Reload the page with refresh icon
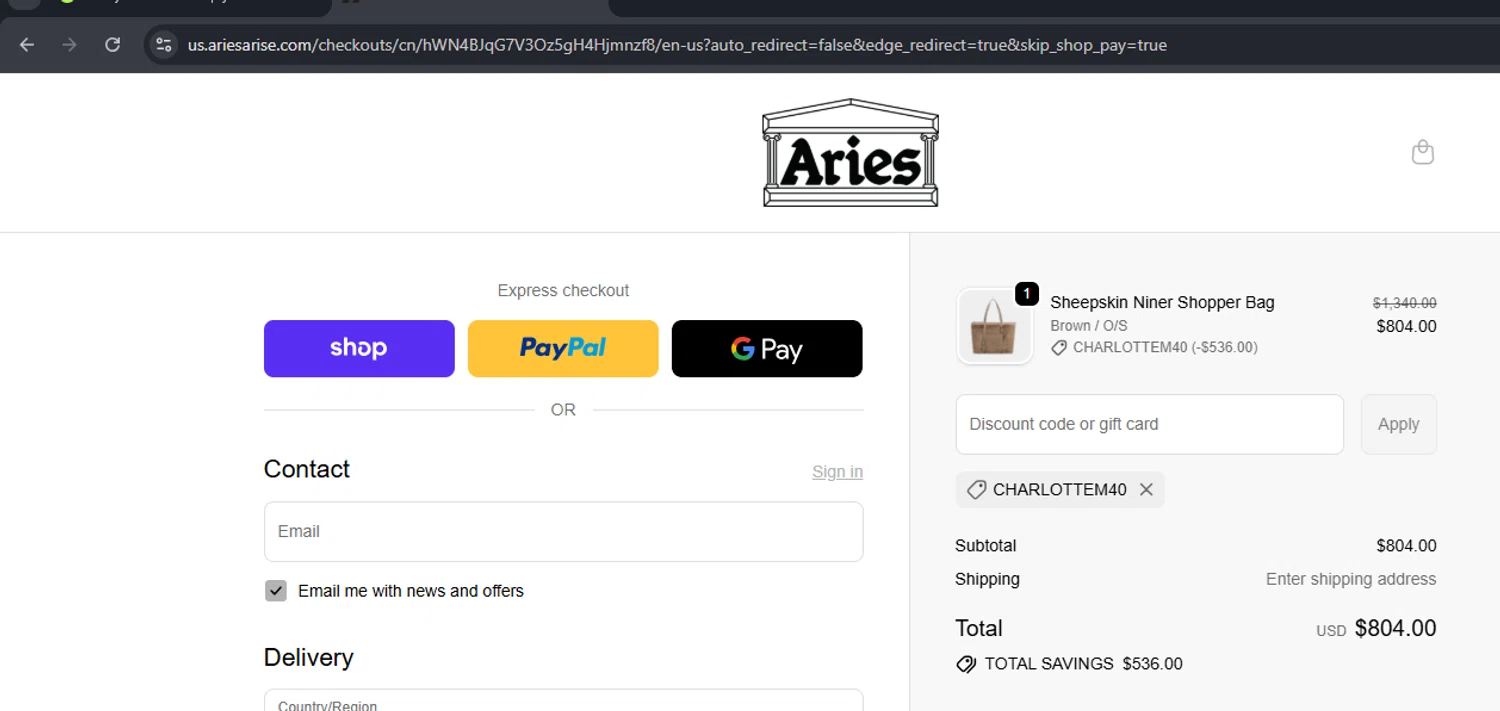Viewport: 1500px width, 711px height. click(112, 45)
